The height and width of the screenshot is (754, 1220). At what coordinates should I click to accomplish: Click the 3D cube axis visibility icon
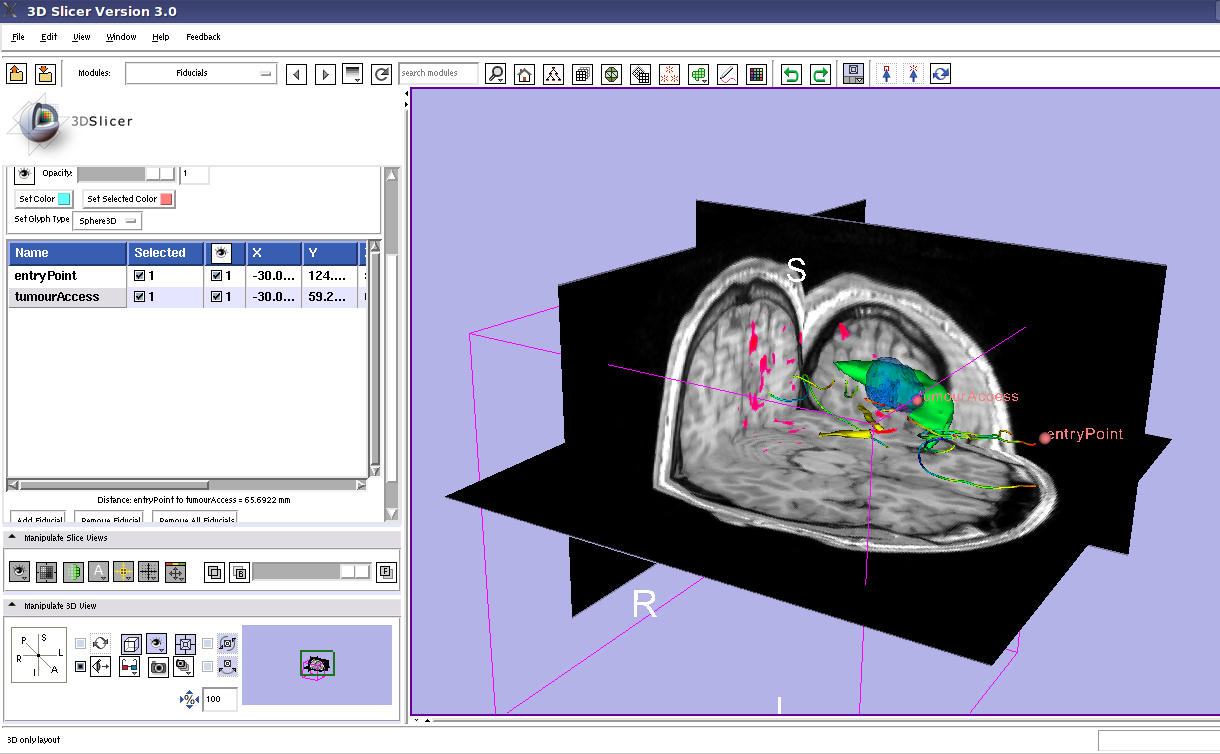130,644
